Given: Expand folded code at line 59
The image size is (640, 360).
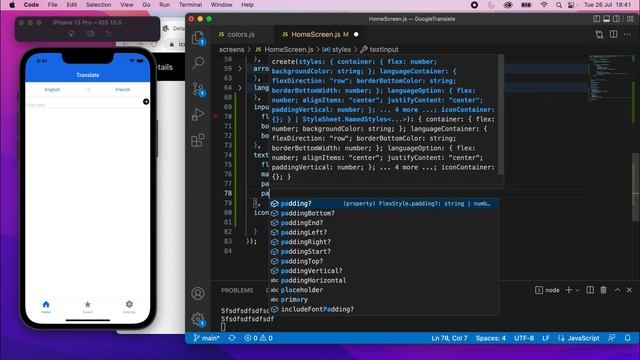Looking at the screenshot, I should 240,69.
